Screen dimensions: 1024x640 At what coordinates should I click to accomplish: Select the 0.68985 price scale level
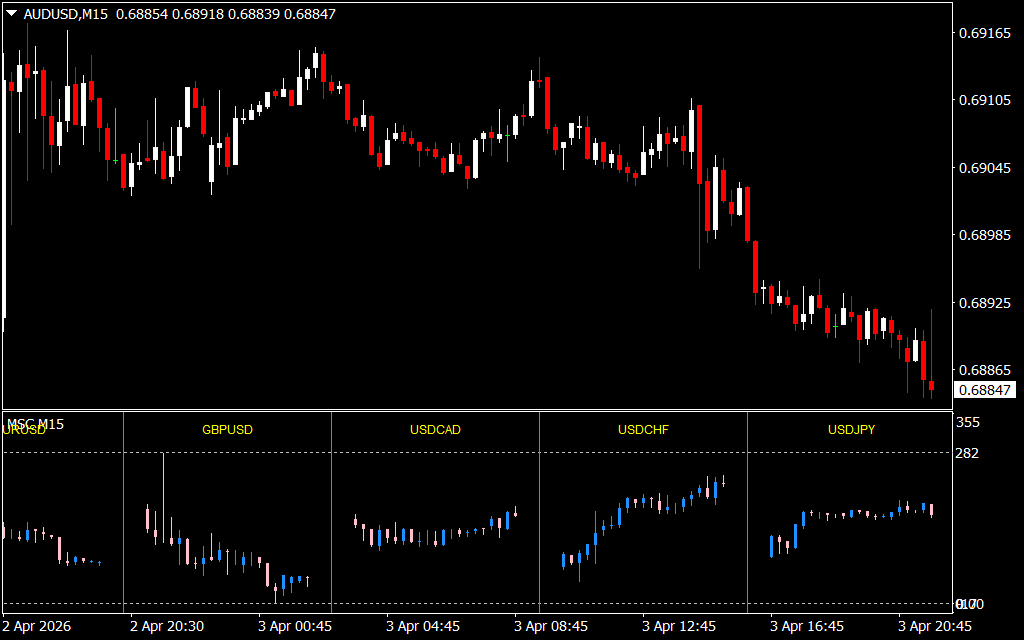point(984,235)
